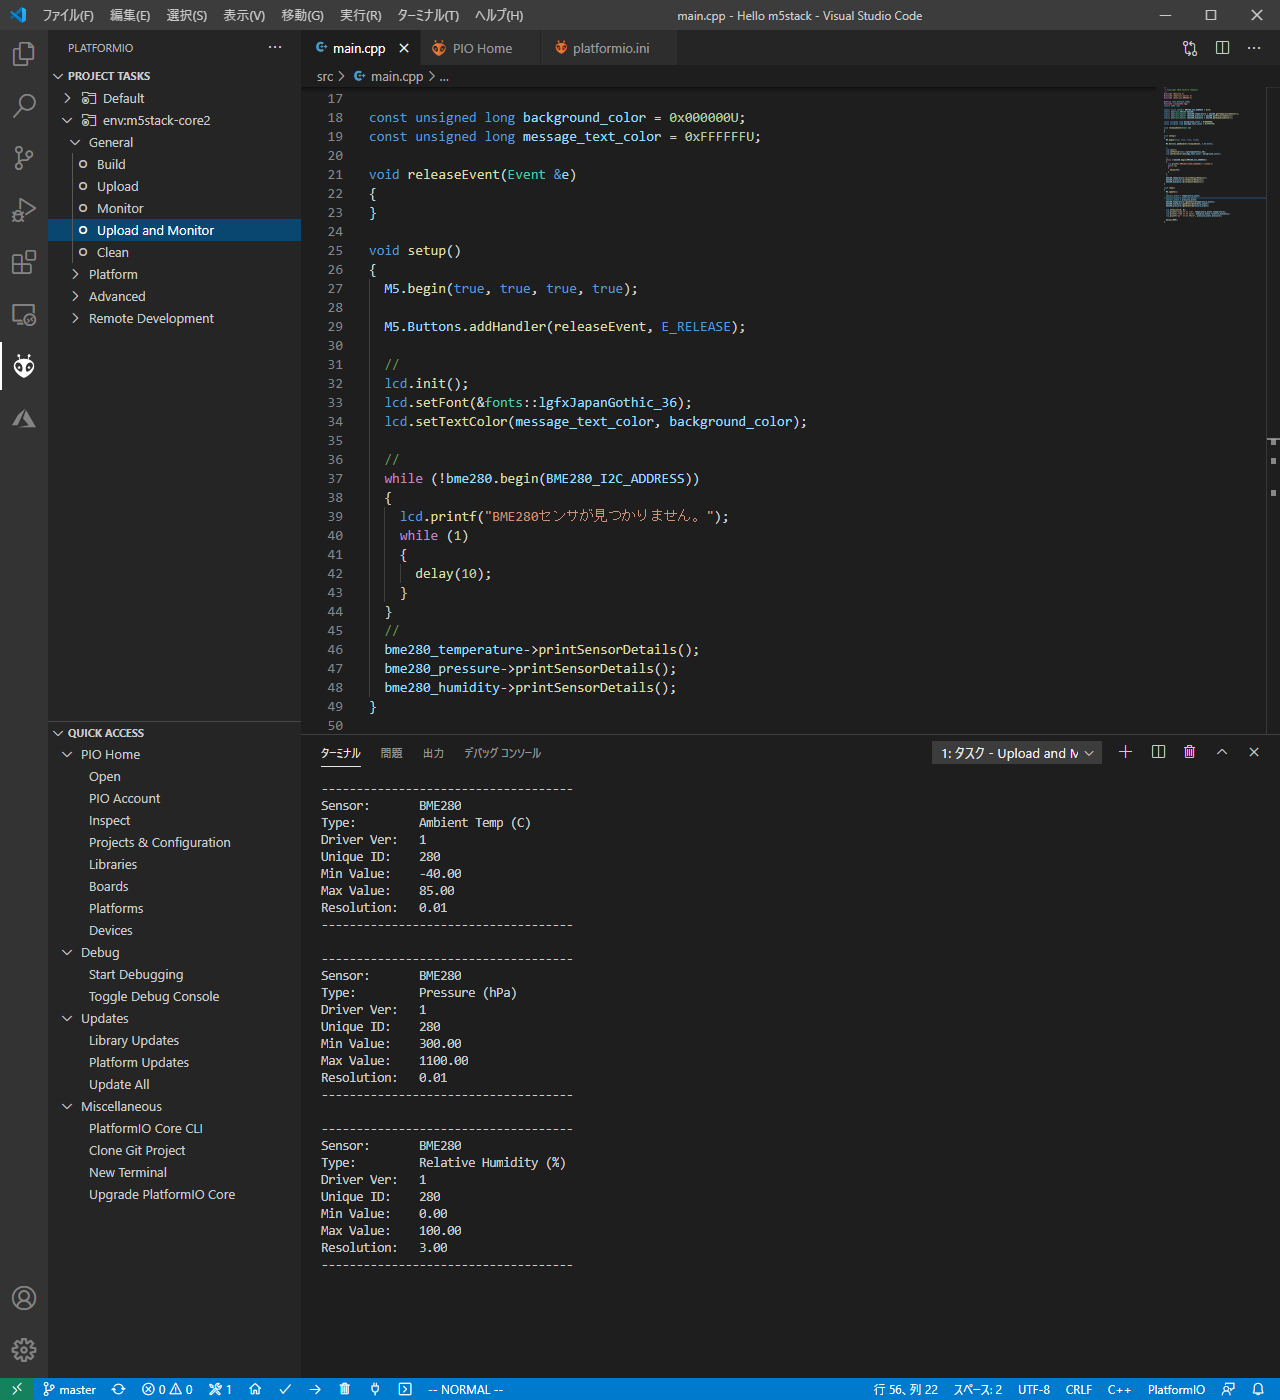This screenshot has height=1400, width=1280.
Task: Click the PlatformIO Home icon in status bar
Action: click(x=255, y=1389)
